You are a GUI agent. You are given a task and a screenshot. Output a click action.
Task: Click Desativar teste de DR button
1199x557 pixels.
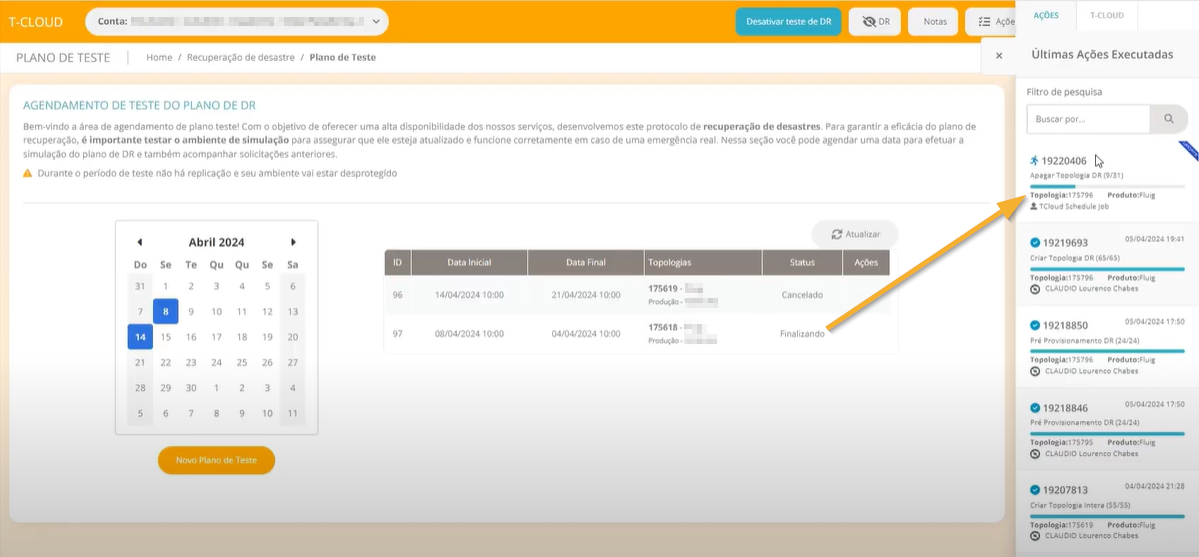(x=788, y=21)
